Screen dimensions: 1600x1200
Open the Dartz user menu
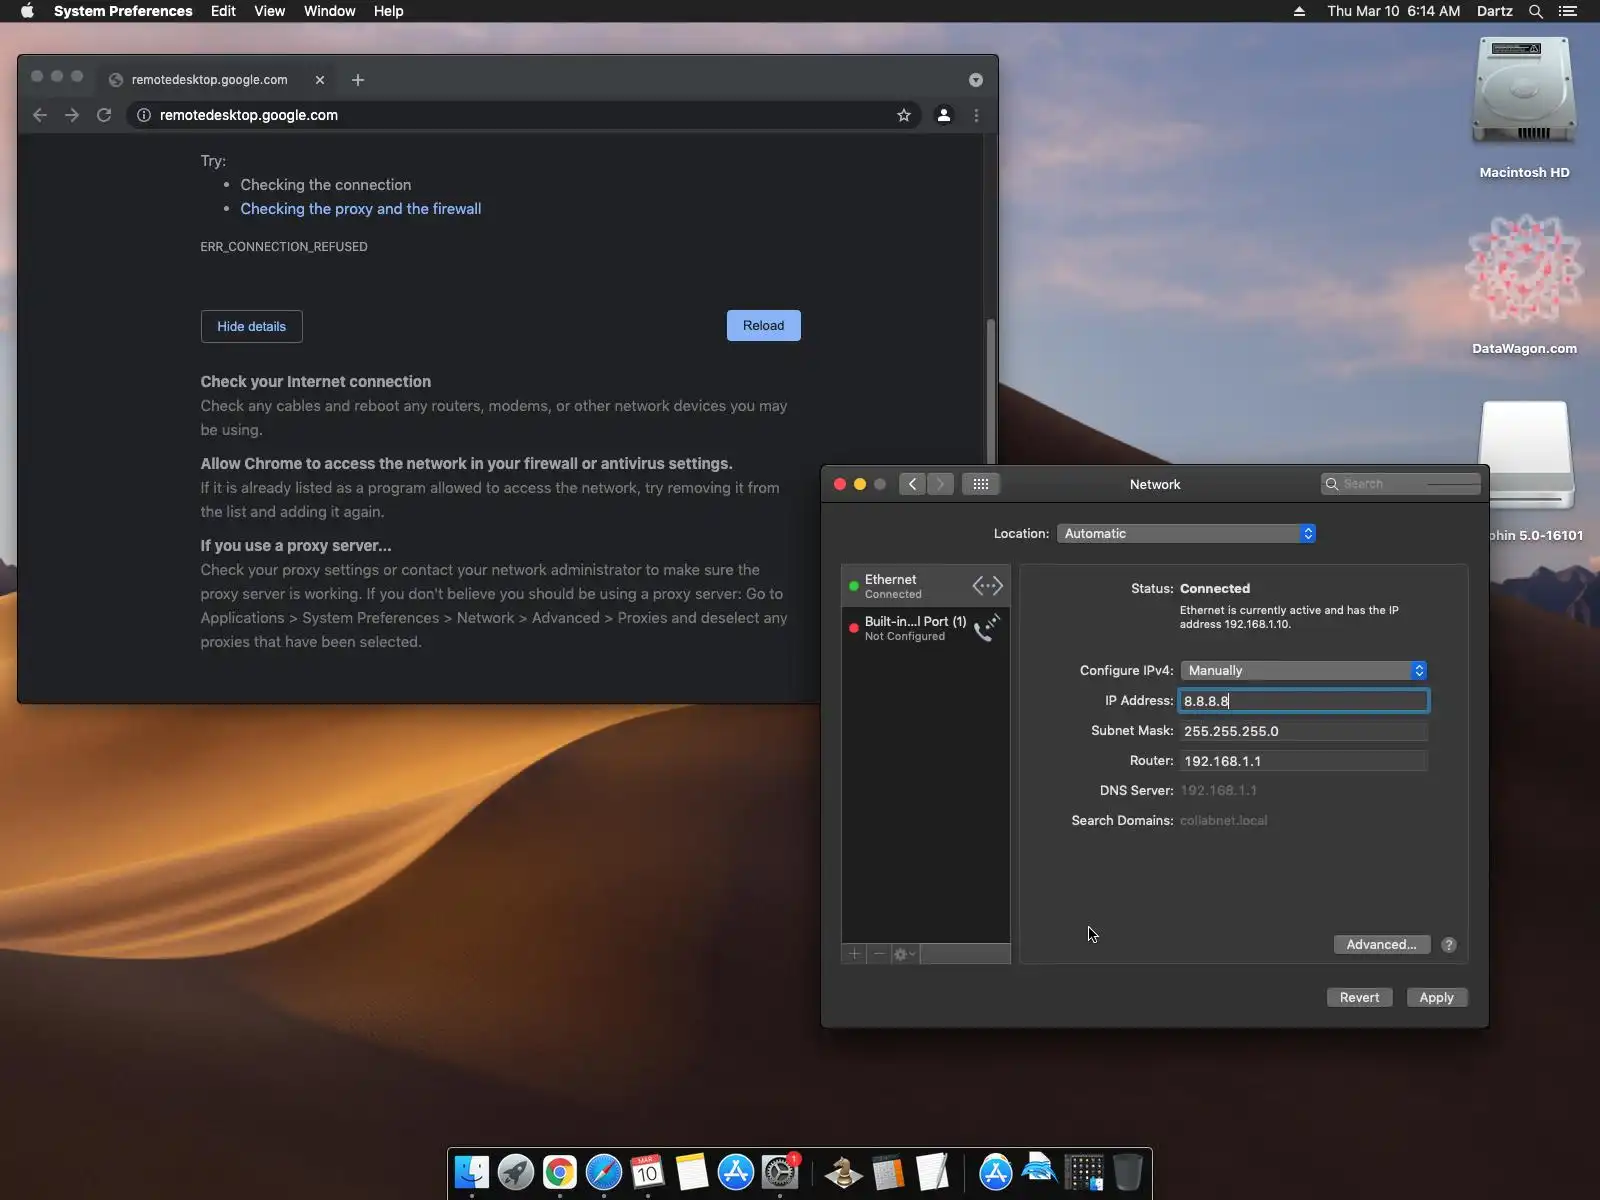(x=1495, y=11)
